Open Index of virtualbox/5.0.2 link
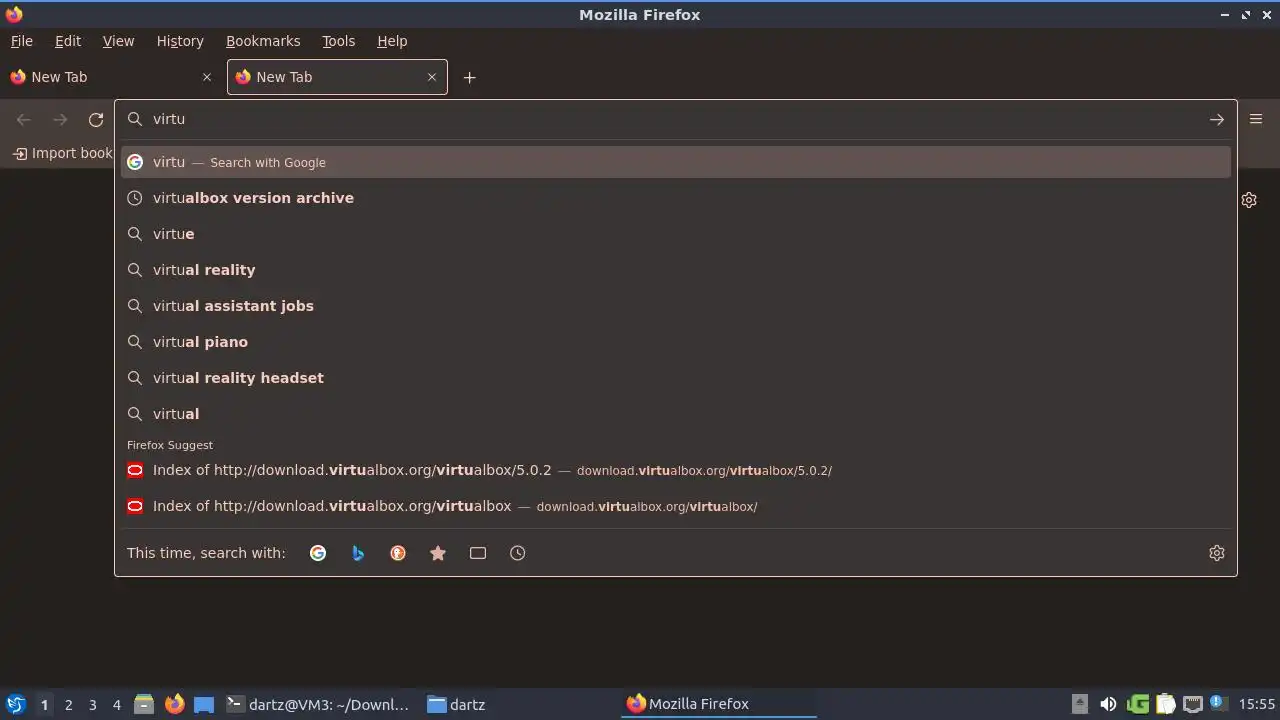Viewport: 1280px width, 720px height. [676, 470]
